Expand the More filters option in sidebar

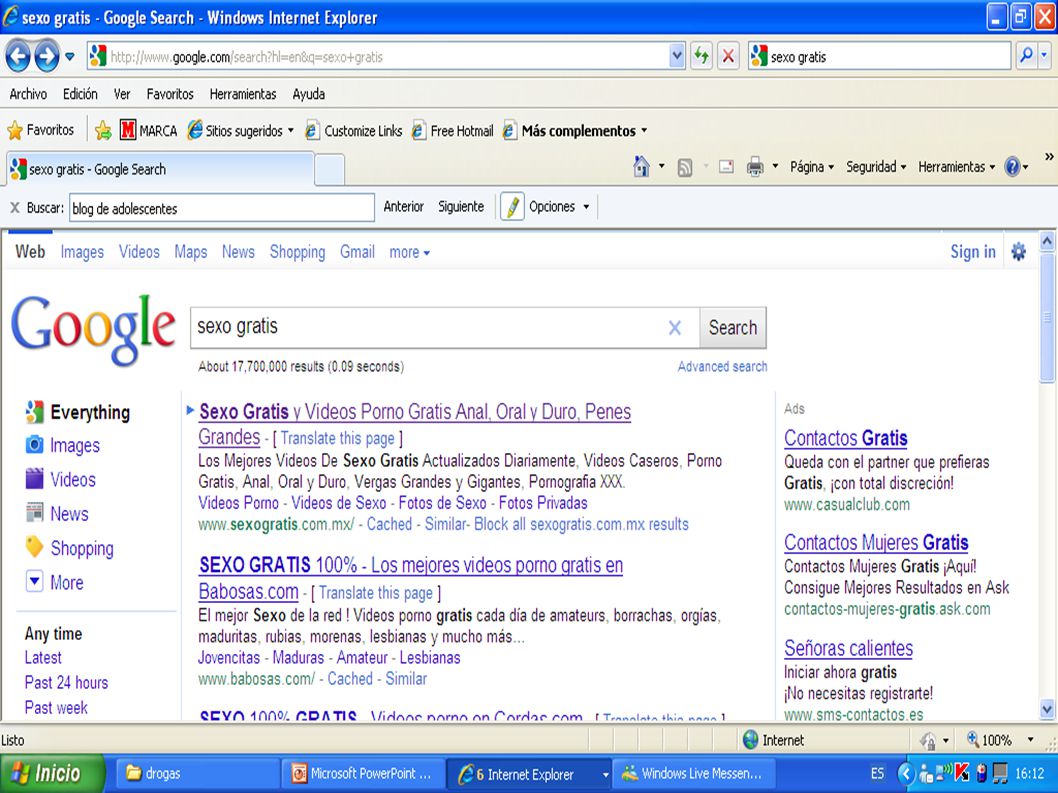point(55,582)
